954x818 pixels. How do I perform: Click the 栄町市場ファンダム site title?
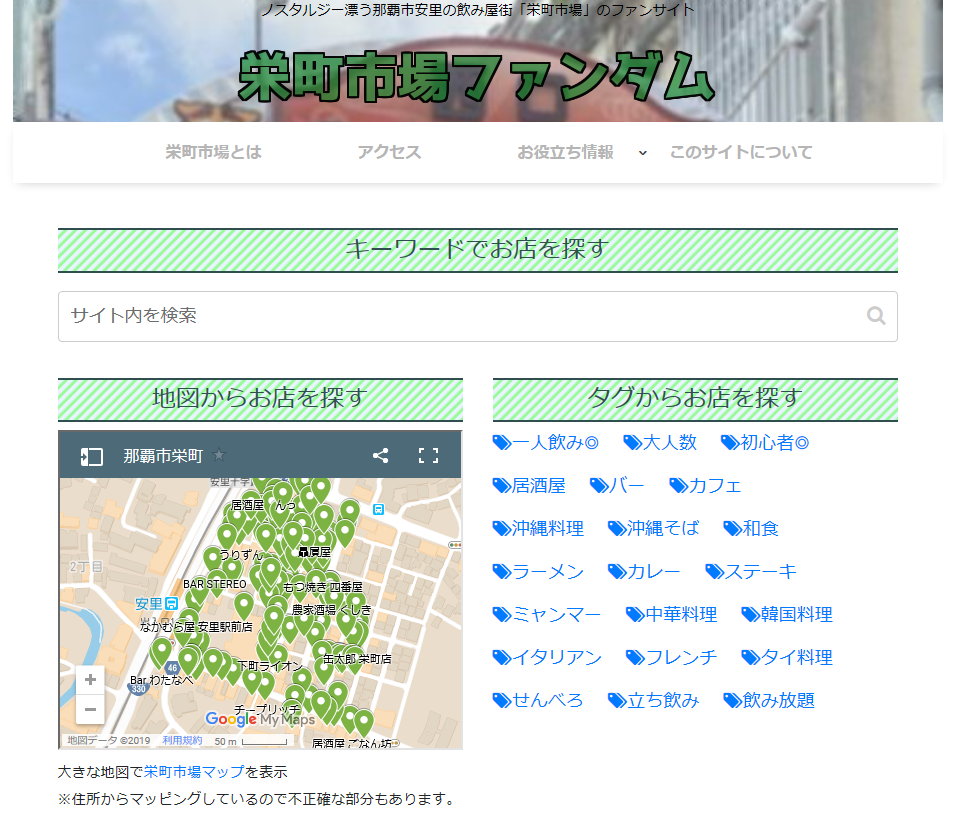pyautogui.click(x=476, y=77)
